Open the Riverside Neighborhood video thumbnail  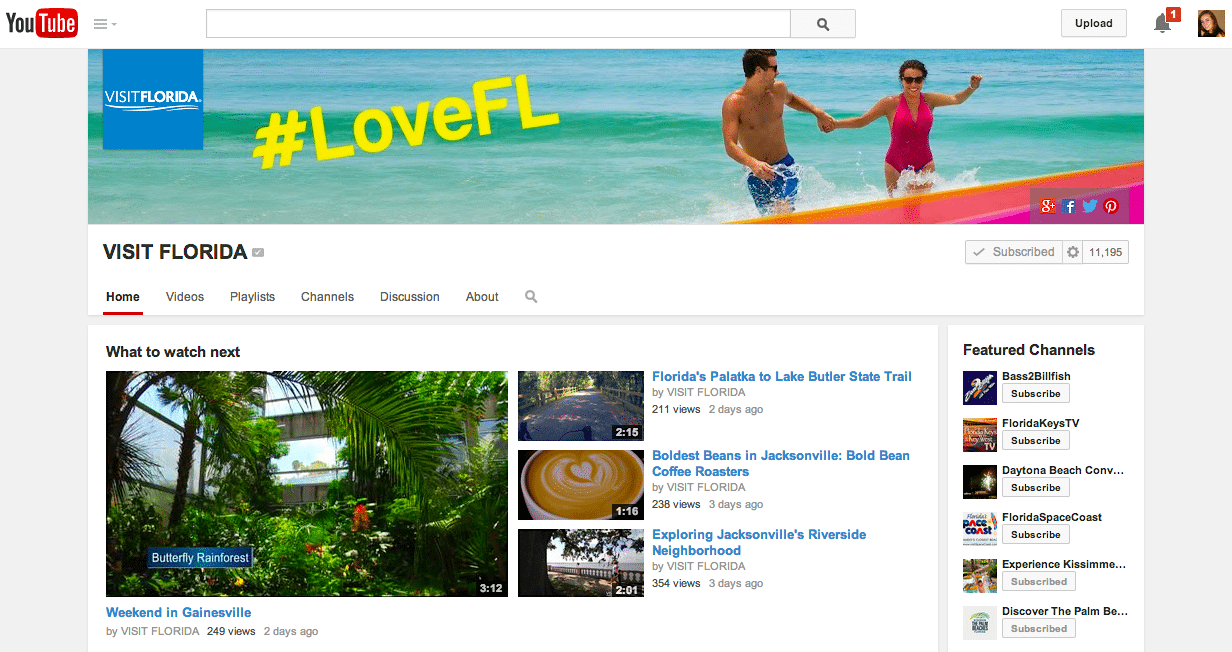581,563
